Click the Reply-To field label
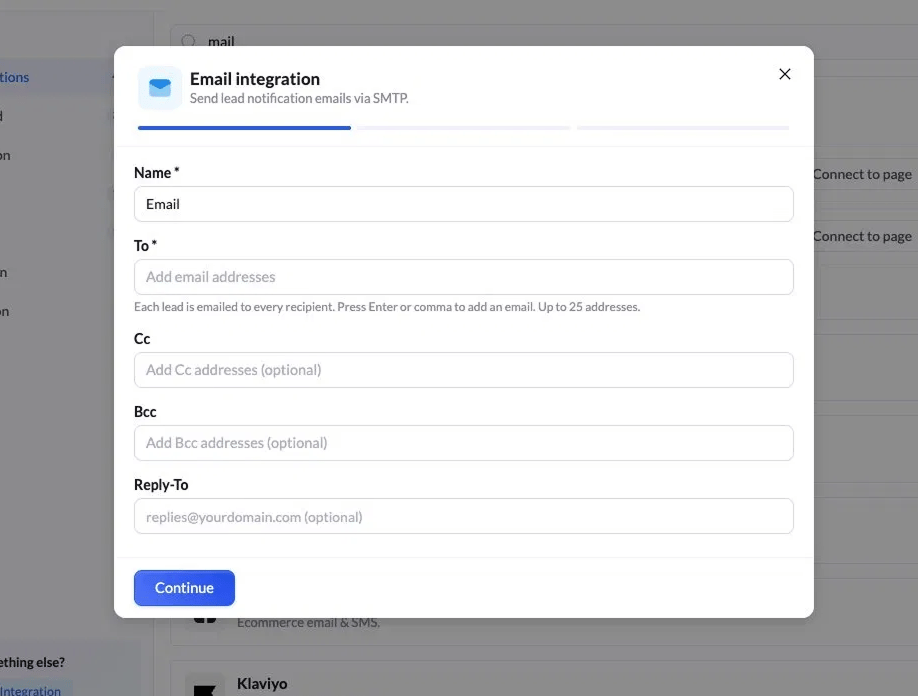This screenshot has height=696, width=918. [161, 485]
